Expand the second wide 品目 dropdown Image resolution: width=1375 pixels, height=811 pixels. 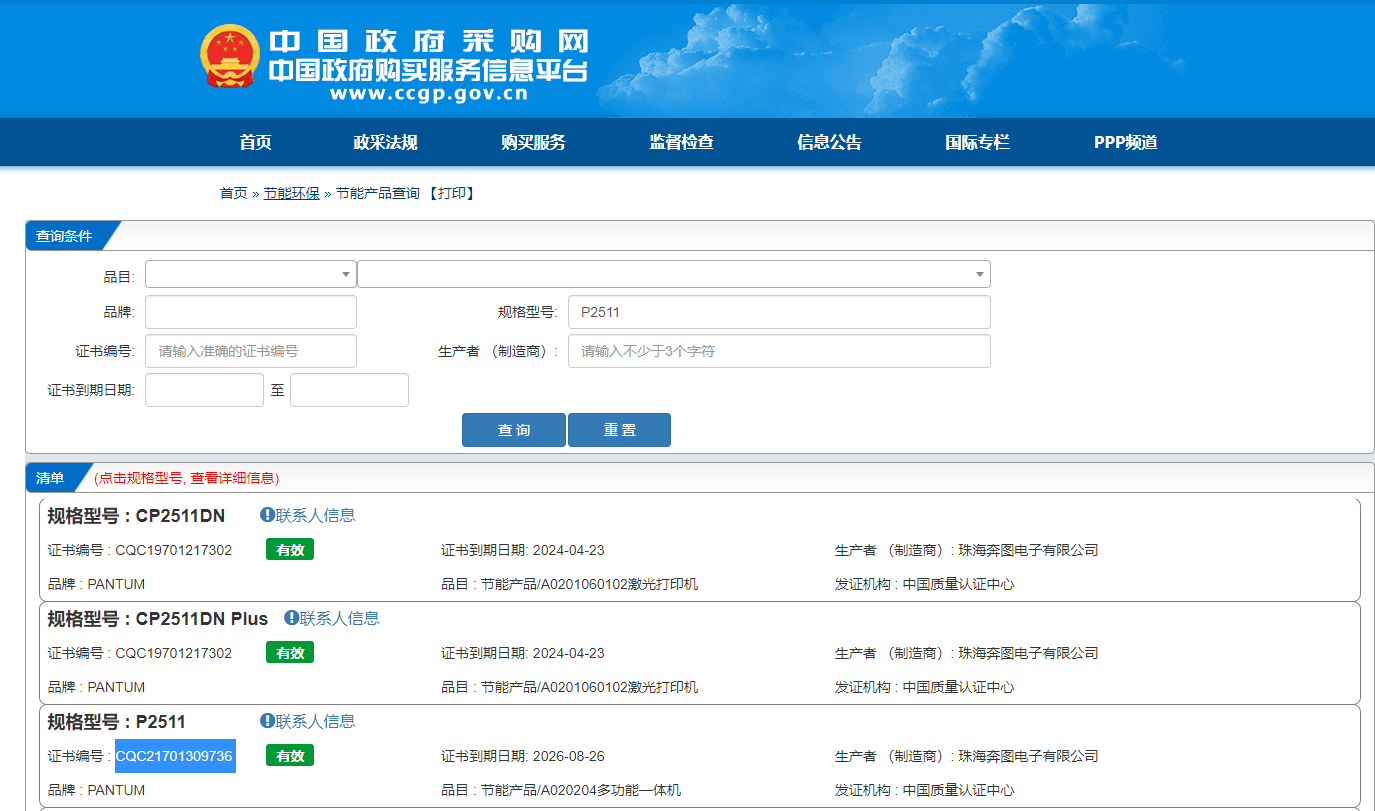coord(674,274)
